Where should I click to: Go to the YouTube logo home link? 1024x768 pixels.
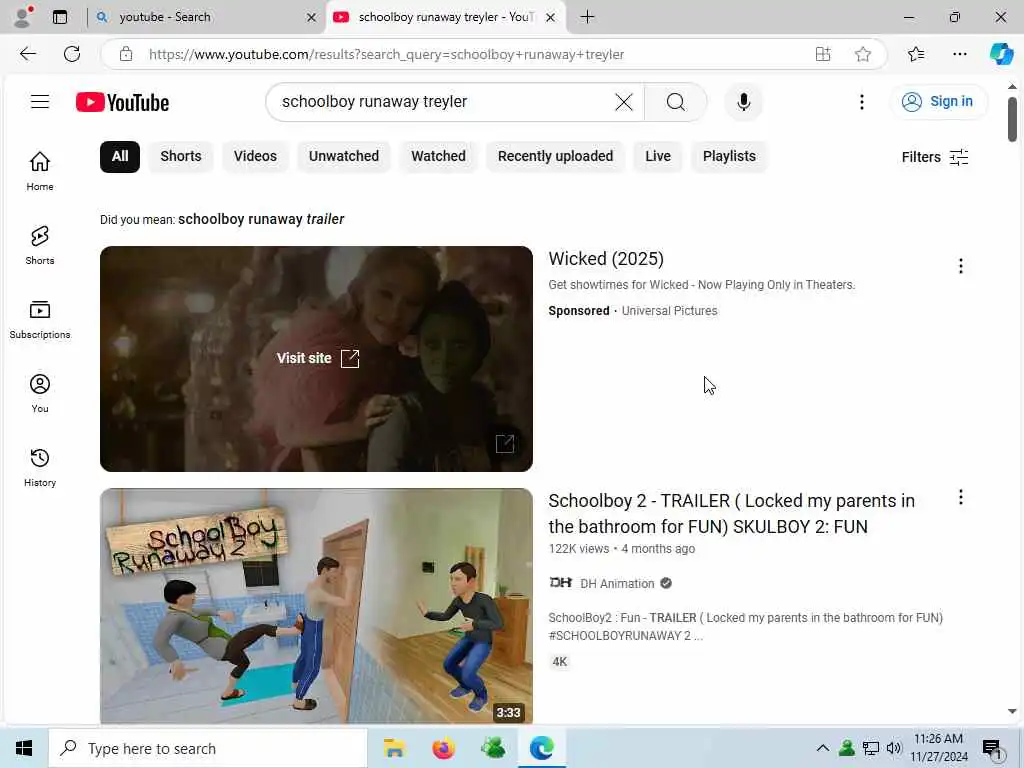(x=122, y=103)
